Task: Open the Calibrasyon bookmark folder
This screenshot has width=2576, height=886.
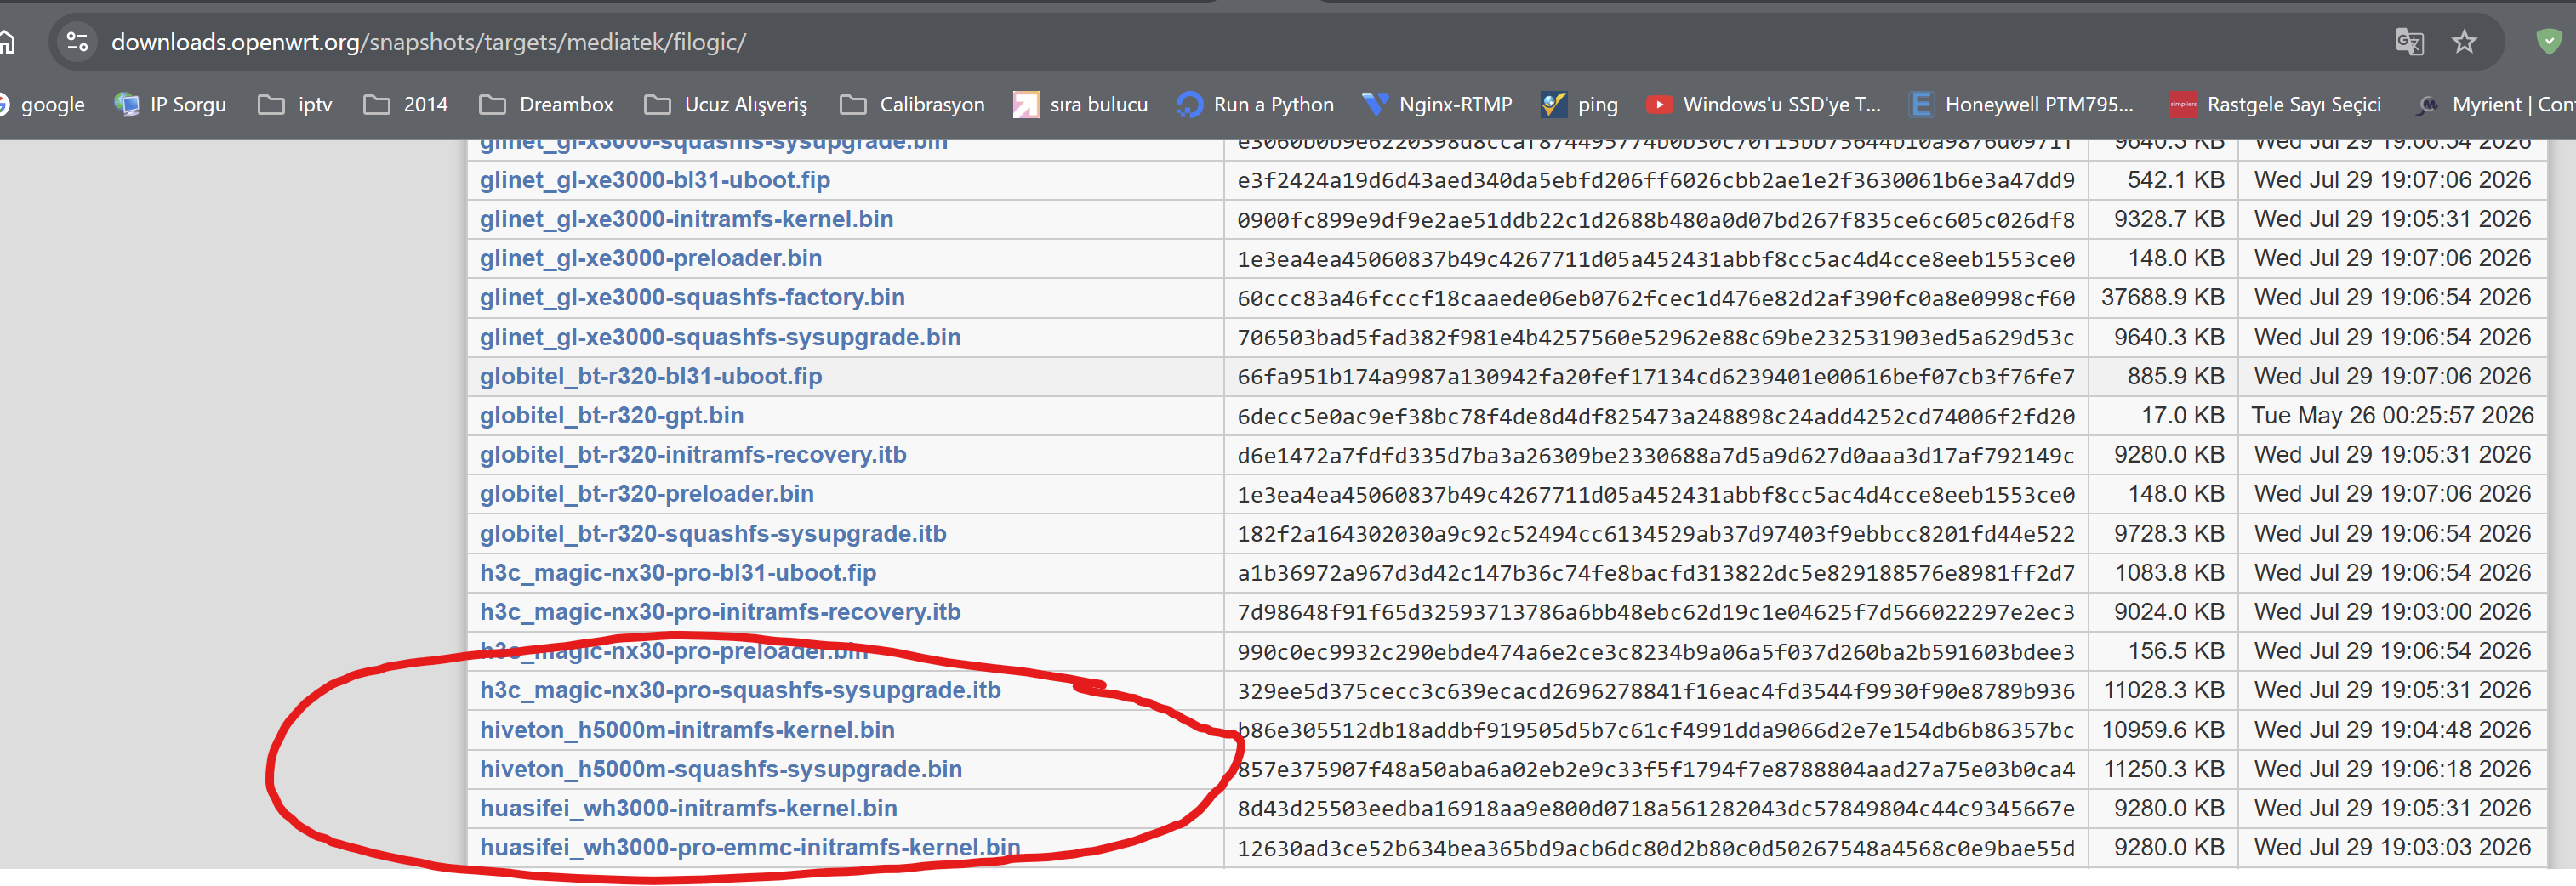Action: 912,105
